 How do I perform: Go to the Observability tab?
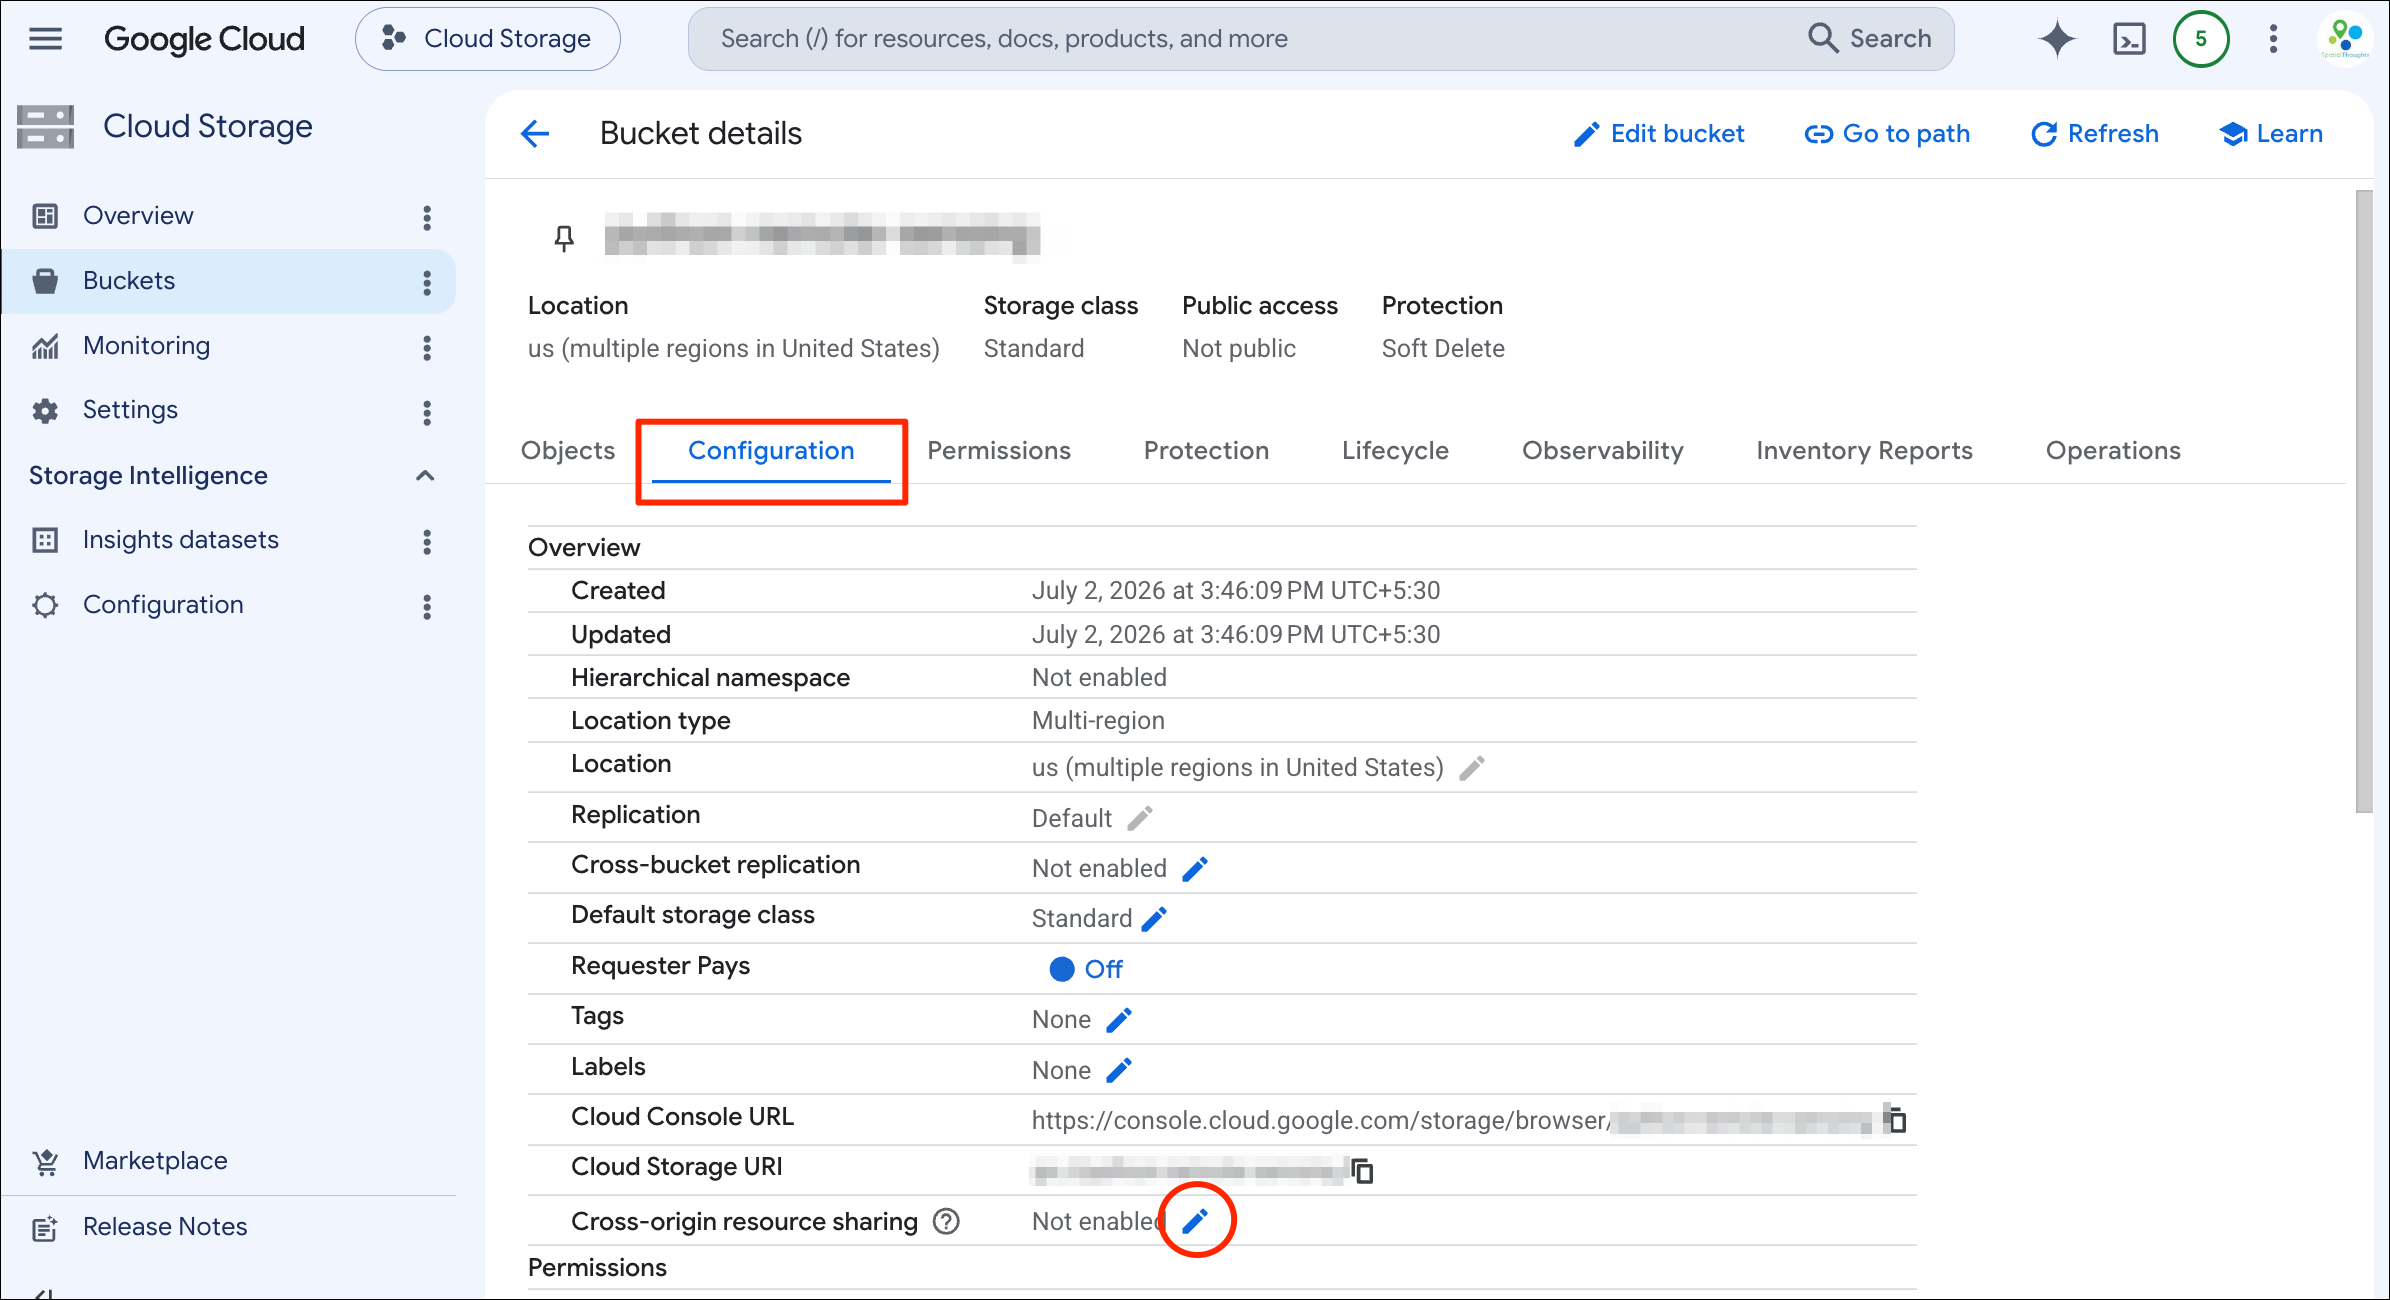1603,451
